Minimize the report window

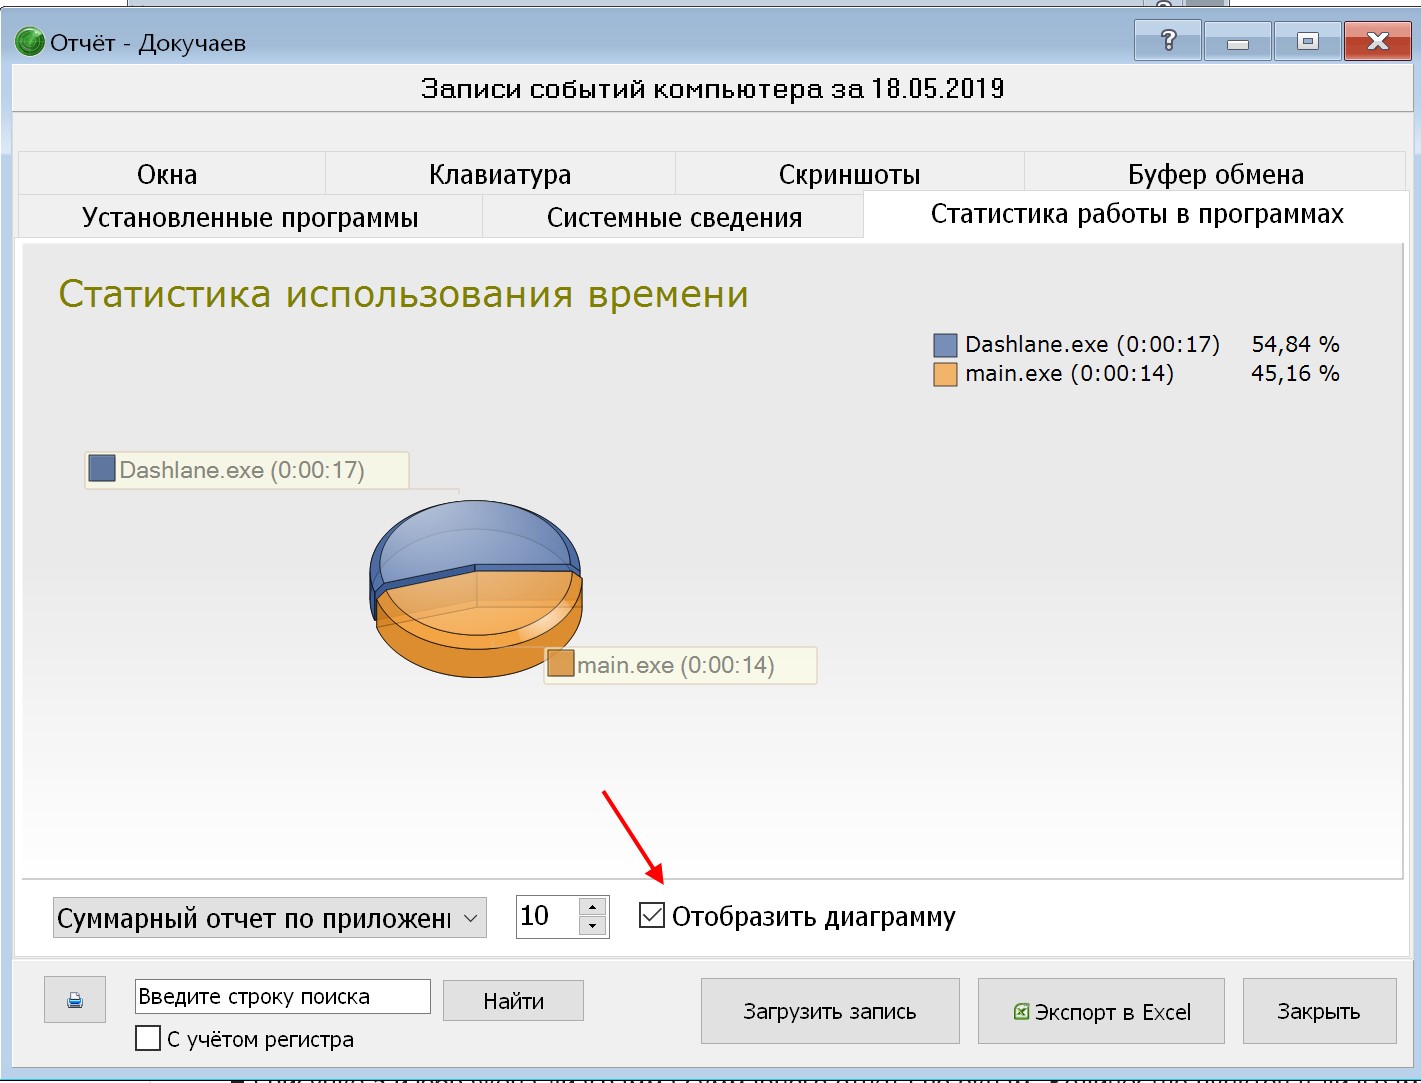[x=1238, y=42]
